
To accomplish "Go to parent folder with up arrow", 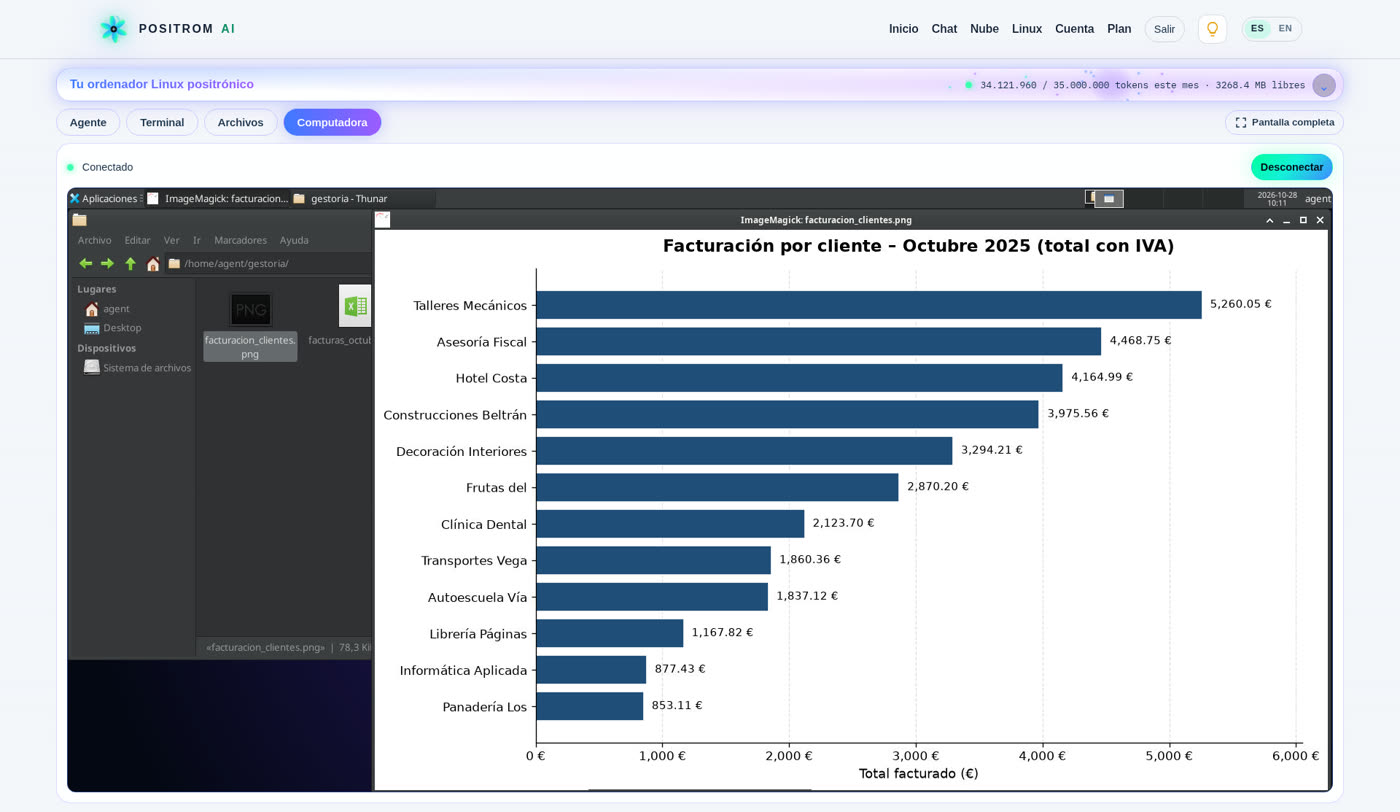I will [x=130, y=264].
